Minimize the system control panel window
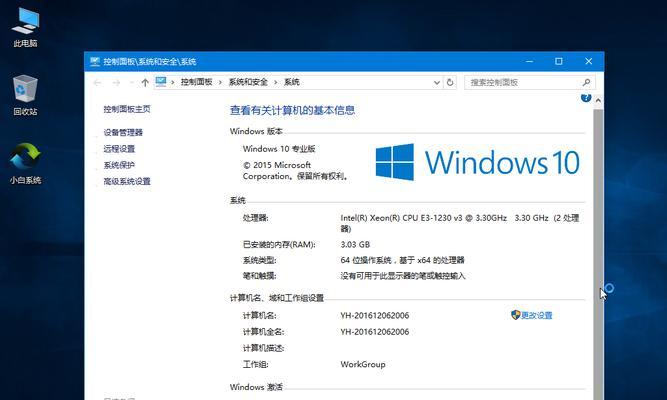 [530, 61]
